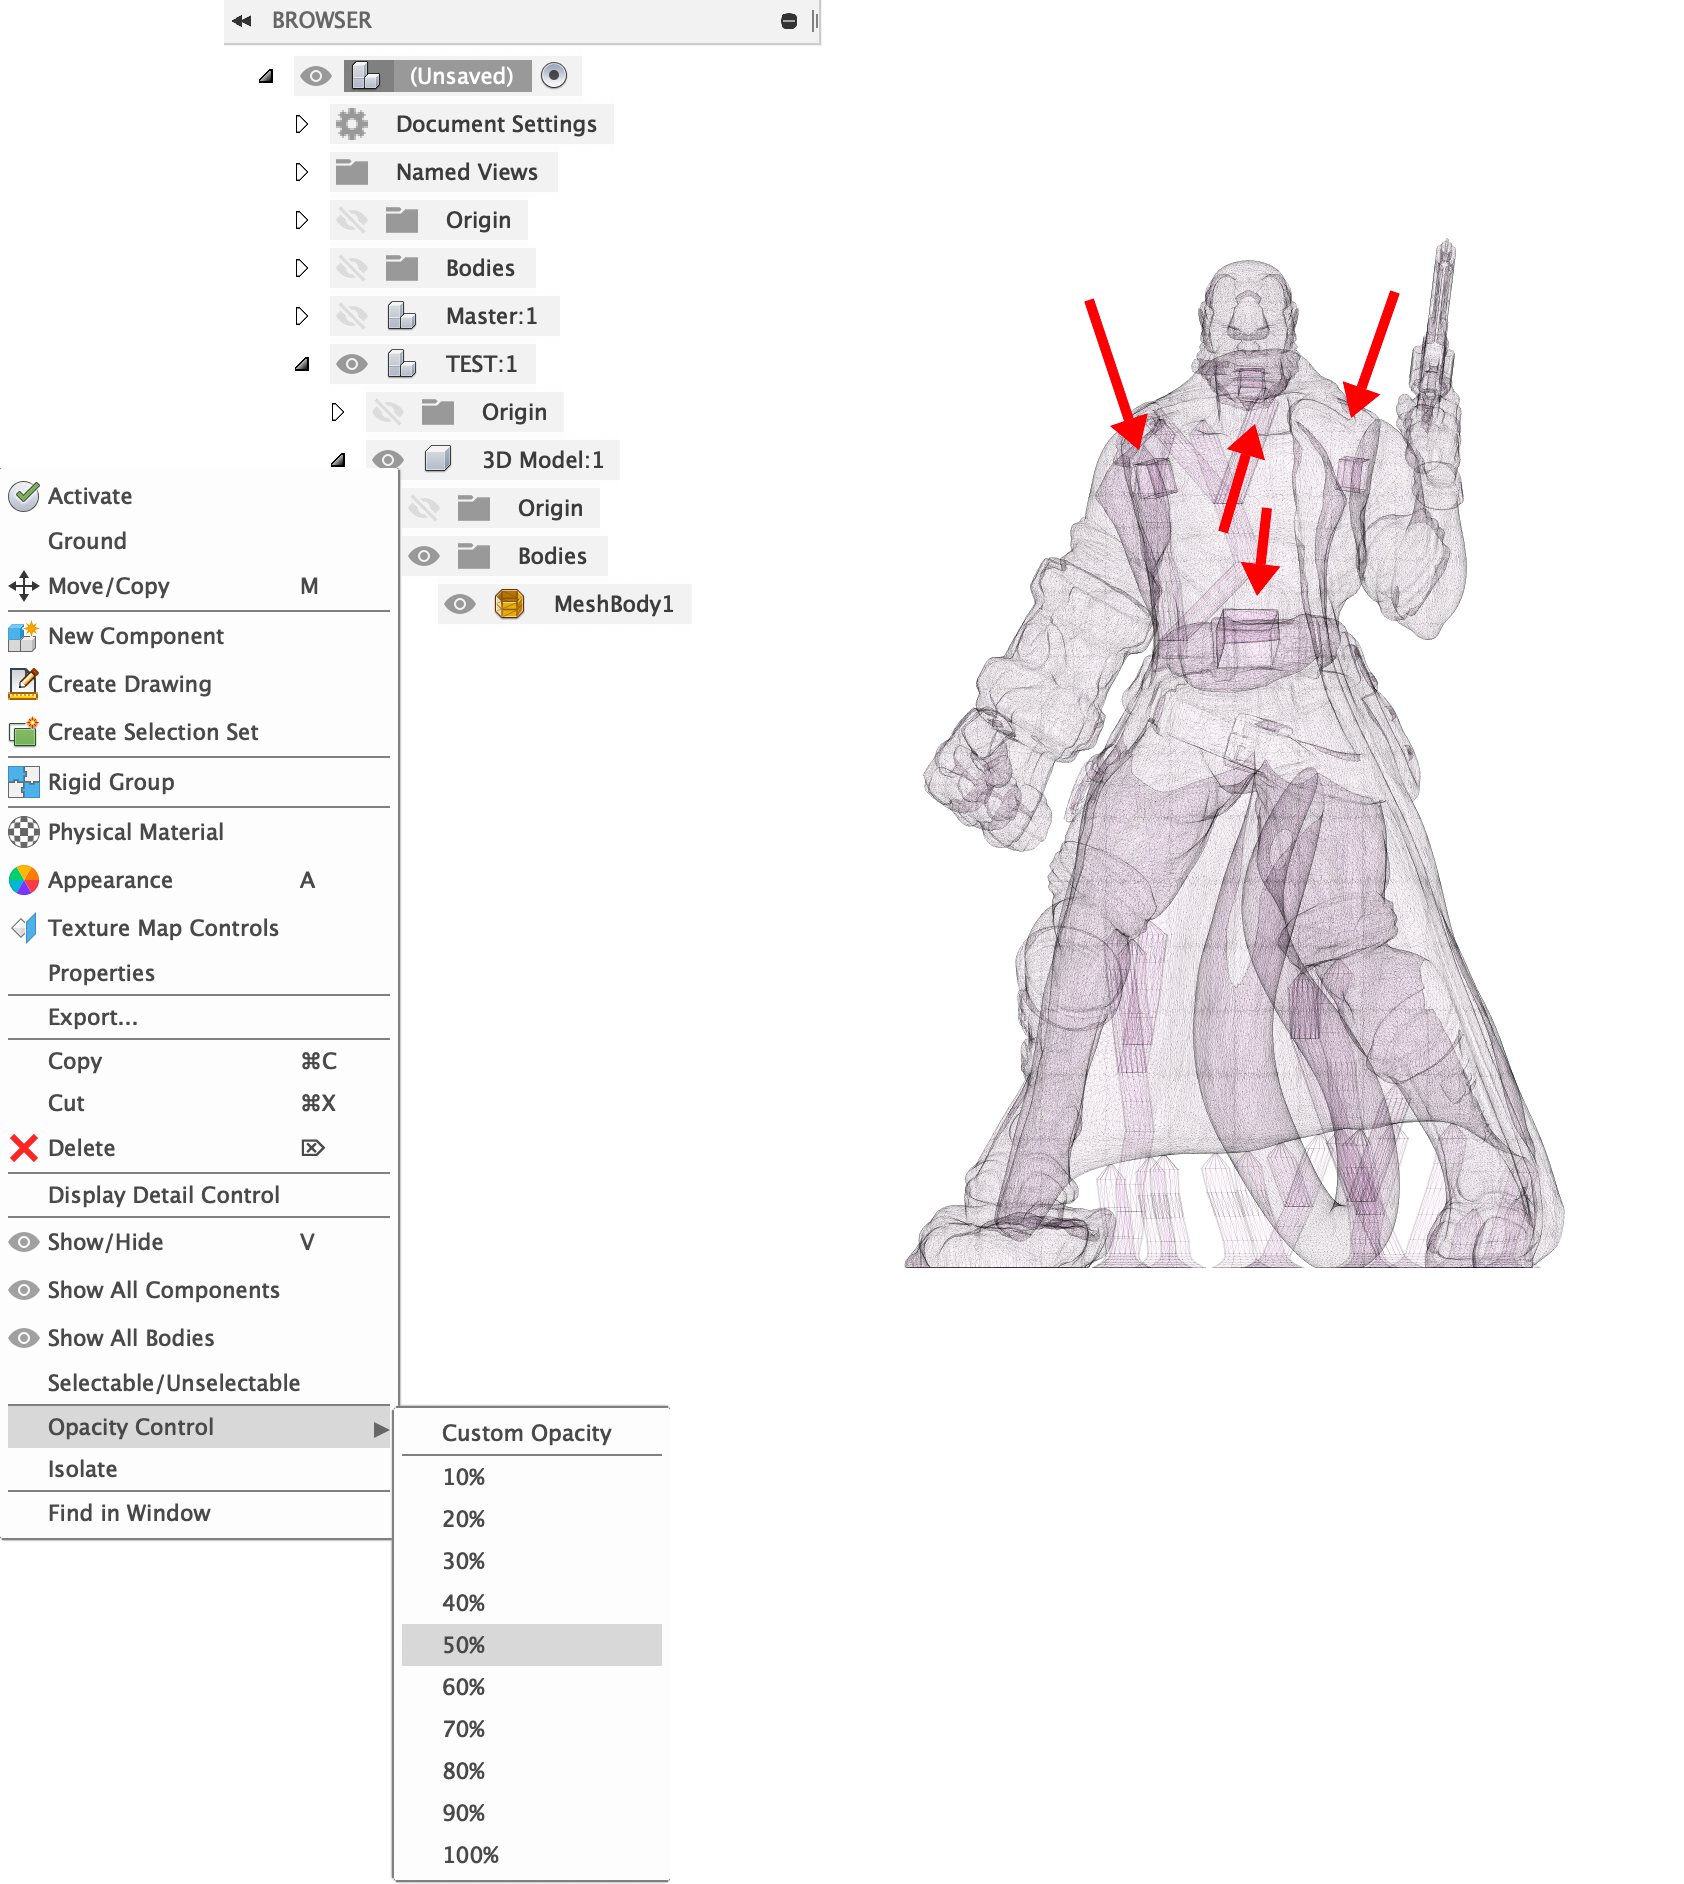Click the Activate checkmark icon
This screenshot has height=1884, width=1684.
click(x=24, y=496)
